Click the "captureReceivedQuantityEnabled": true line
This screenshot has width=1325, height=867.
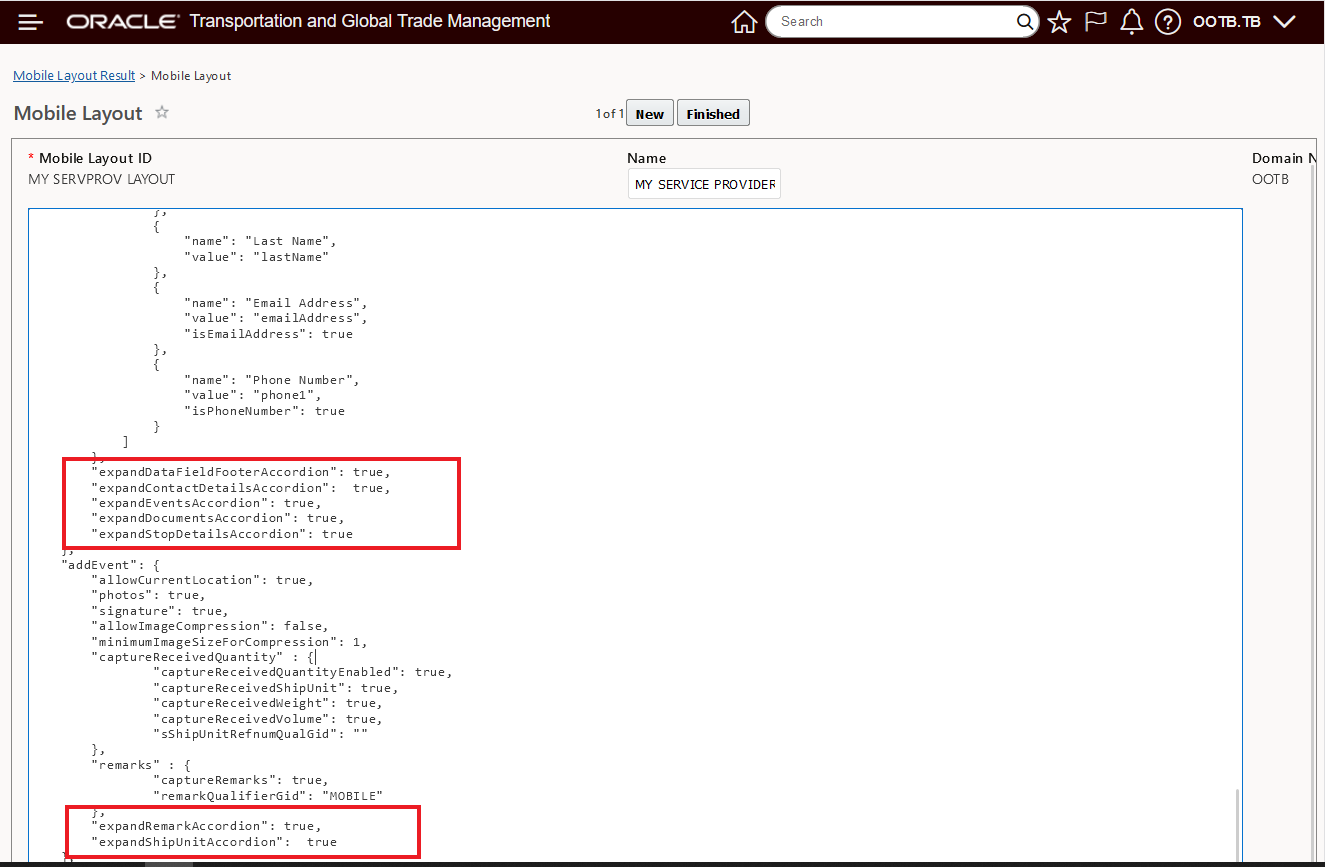click(x=303, y=672)
